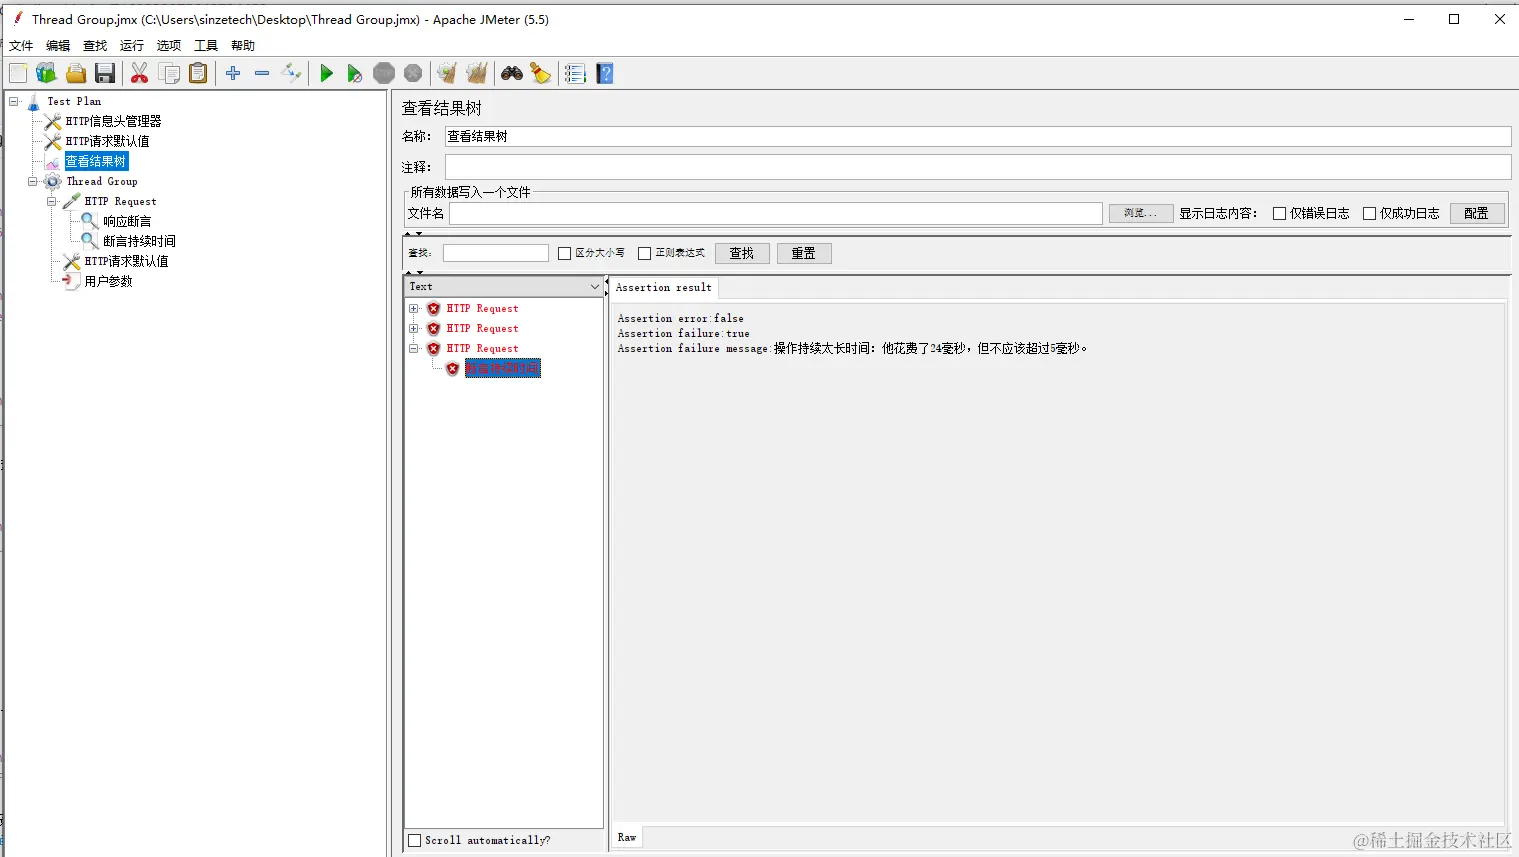Toggle Scroll automatically checkbox
The width and height of the screenshot is (1519, 857).
point(414,840)
